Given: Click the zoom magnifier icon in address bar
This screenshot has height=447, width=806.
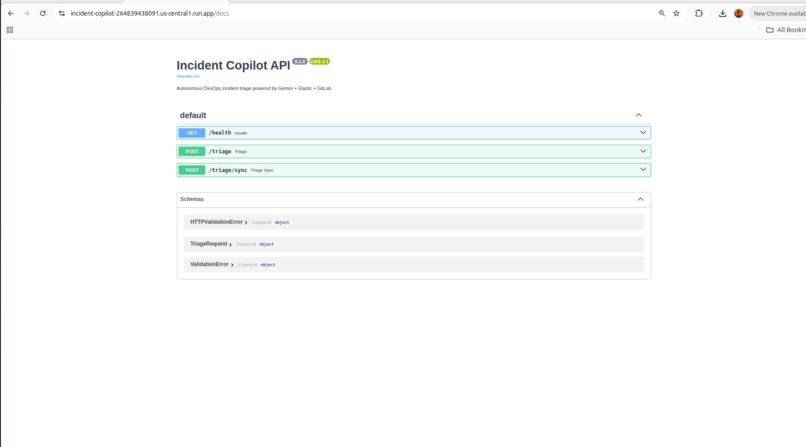Looking at the screenshot, I should (x=662, y=13).
